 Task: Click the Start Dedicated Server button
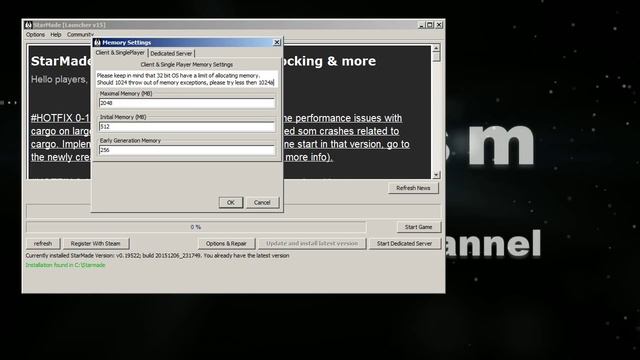coord(404,244)
